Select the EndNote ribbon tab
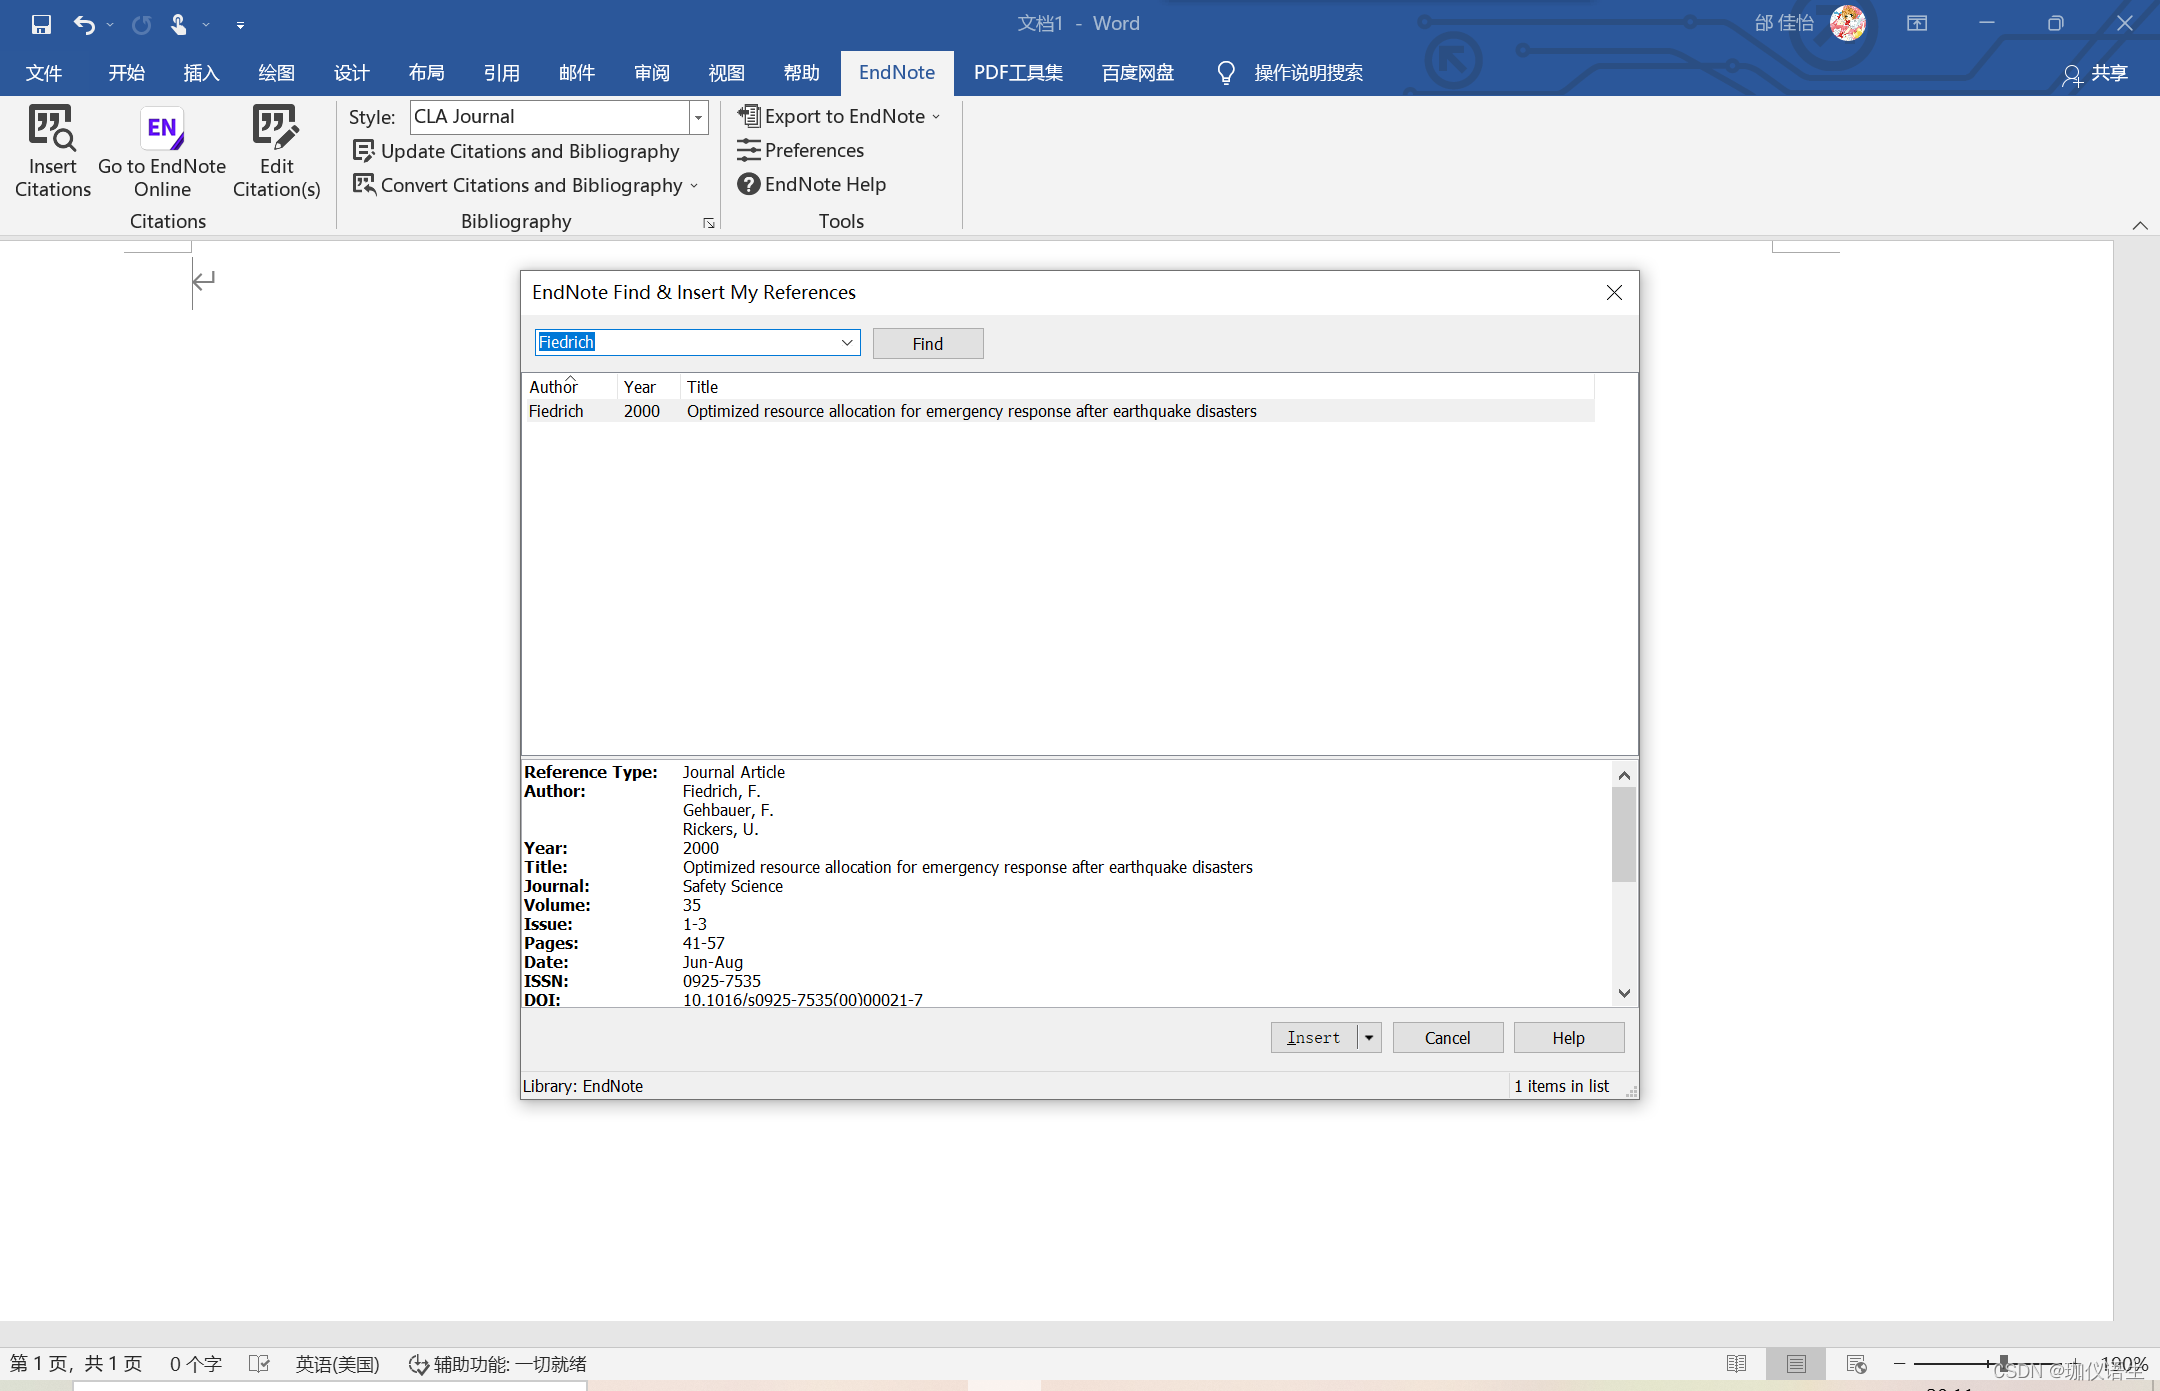2160x1391 pixels. coord(897,73)
